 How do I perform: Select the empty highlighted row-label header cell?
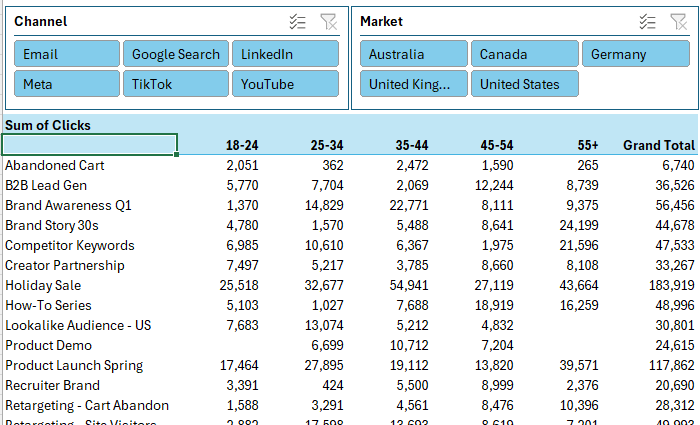pyautogui.click(x=90, y=145)
